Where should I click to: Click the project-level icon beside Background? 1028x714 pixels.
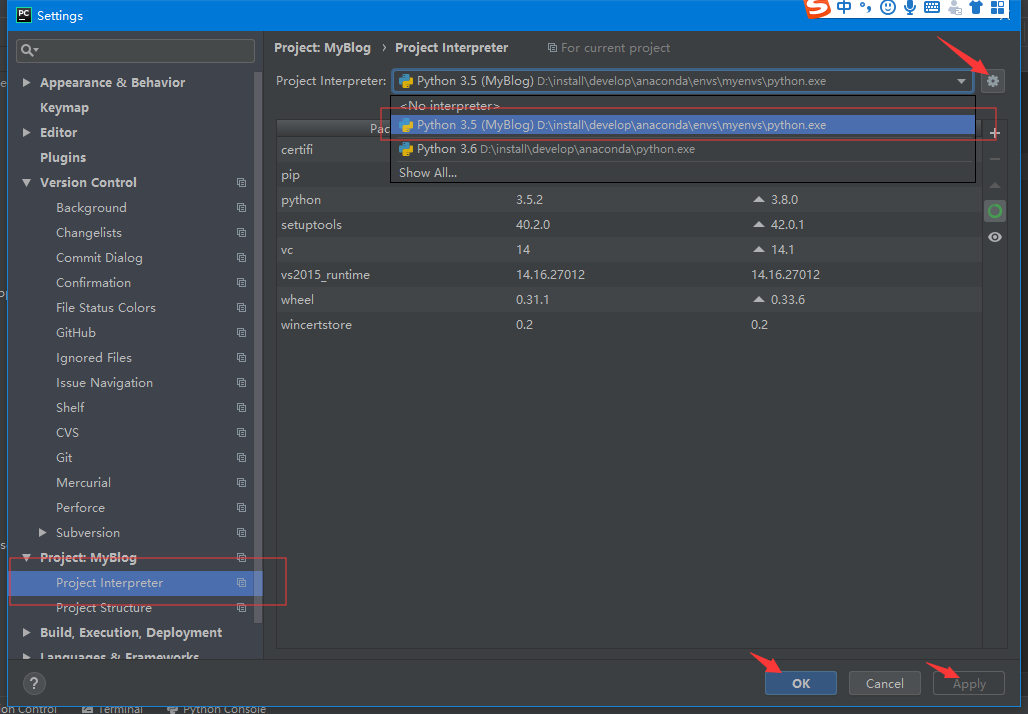point(241,207)
